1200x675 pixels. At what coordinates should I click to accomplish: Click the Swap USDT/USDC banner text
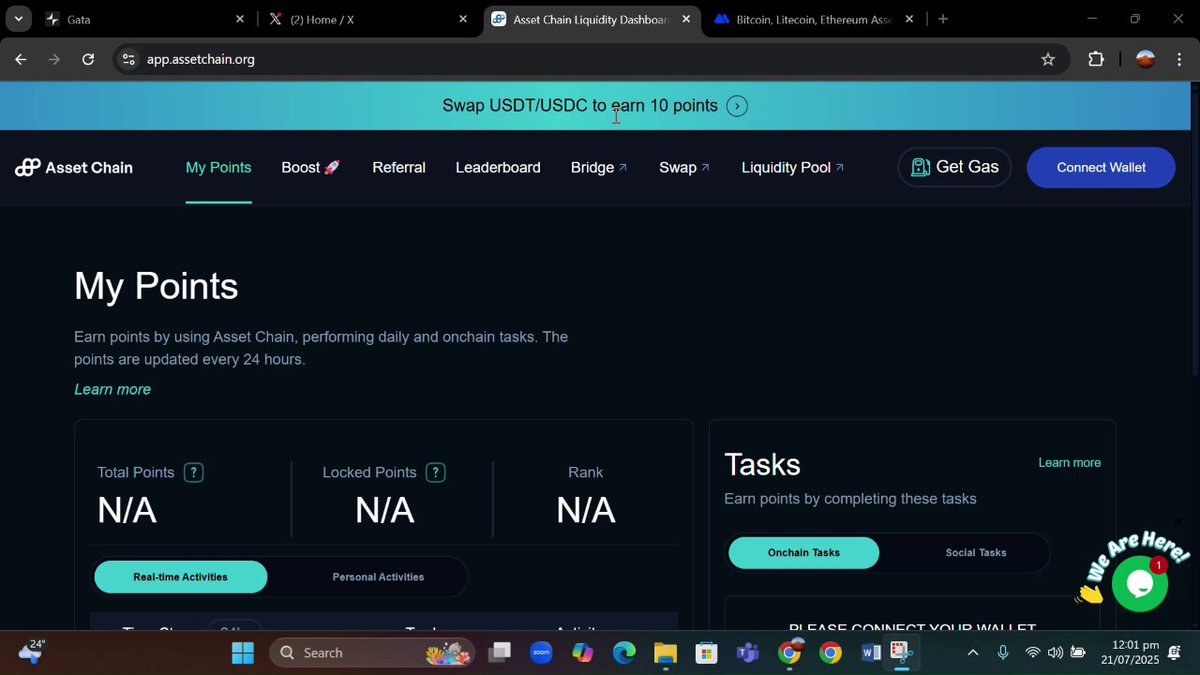click(x=580, y=106)
